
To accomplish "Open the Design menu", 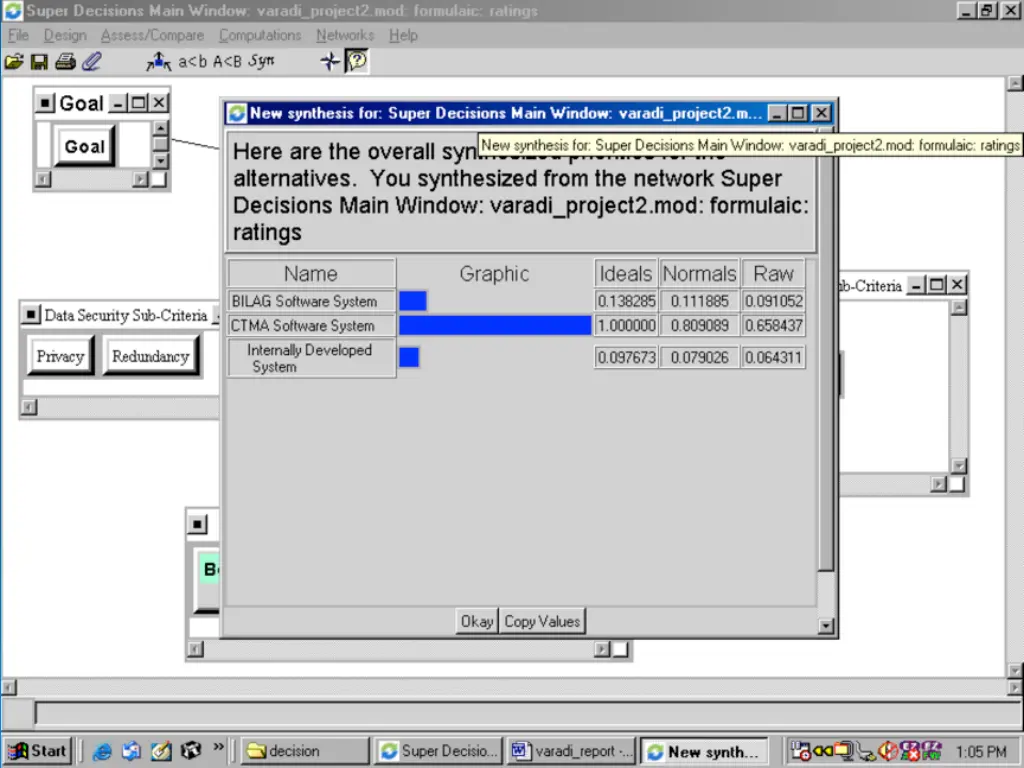I will (x=65, y=35).
